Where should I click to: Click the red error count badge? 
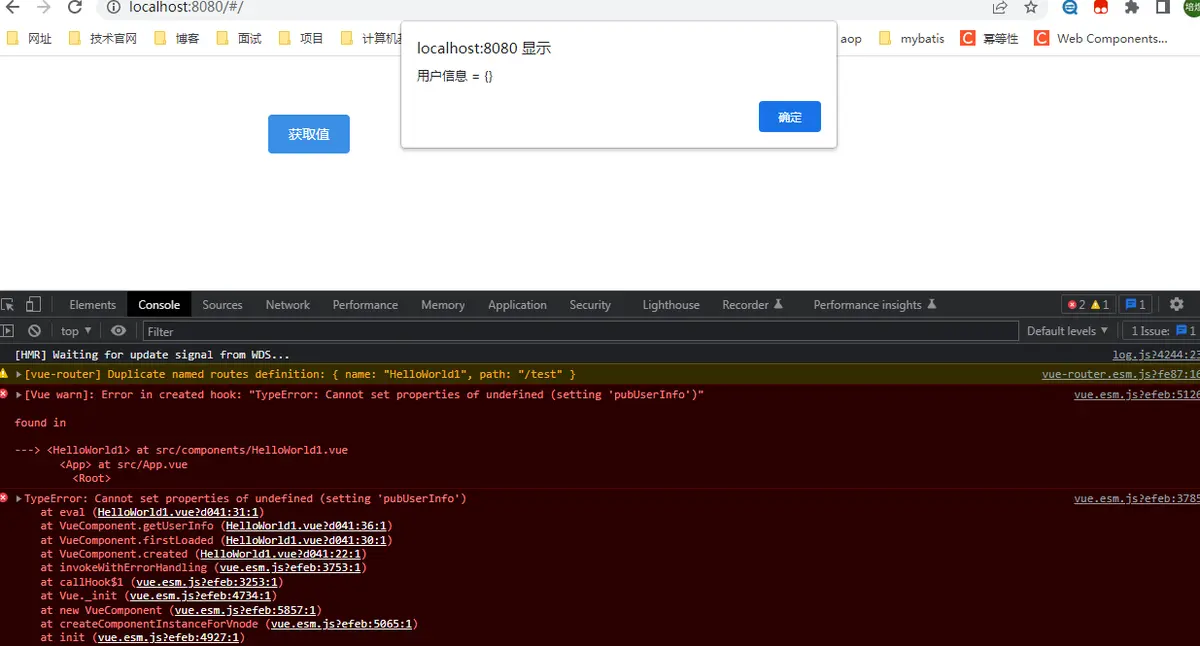coord(1076,305)
